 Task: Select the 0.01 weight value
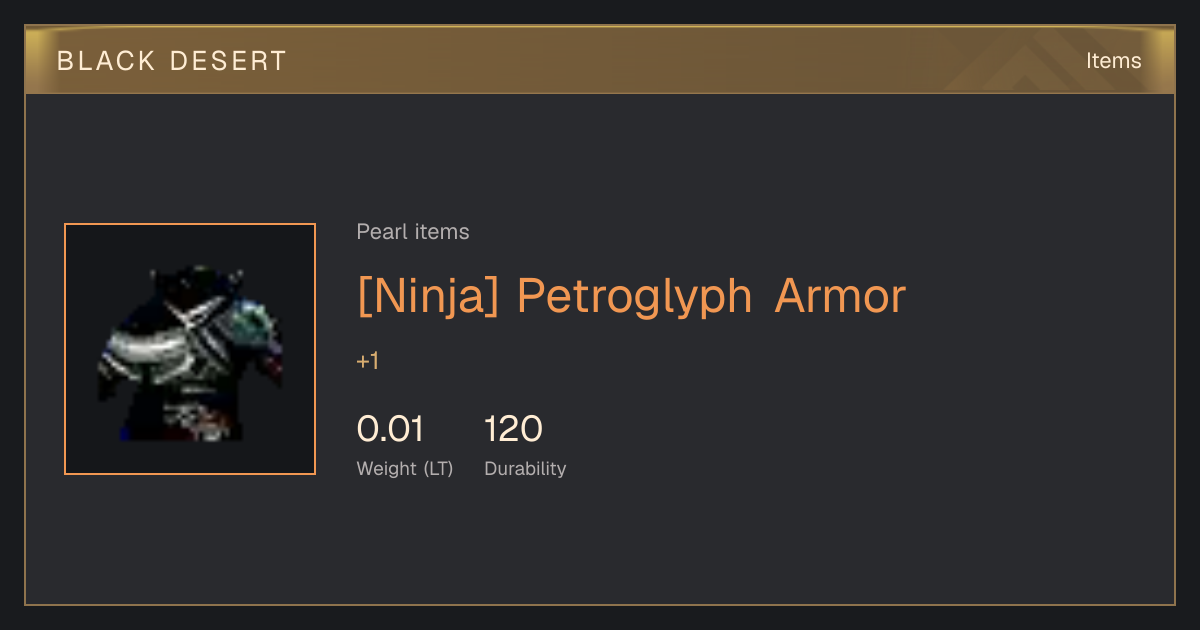[390, 429]
